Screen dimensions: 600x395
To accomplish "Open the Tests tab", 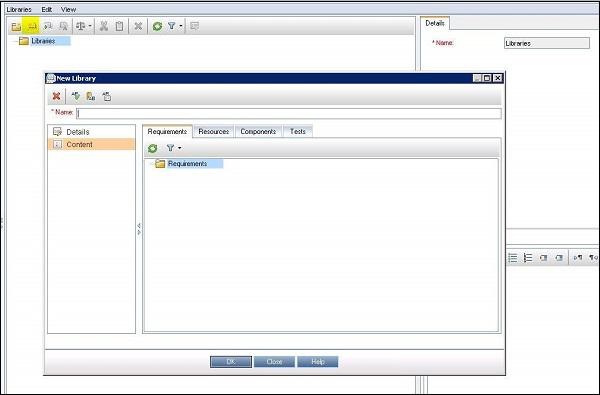I will tap(298, 131).
